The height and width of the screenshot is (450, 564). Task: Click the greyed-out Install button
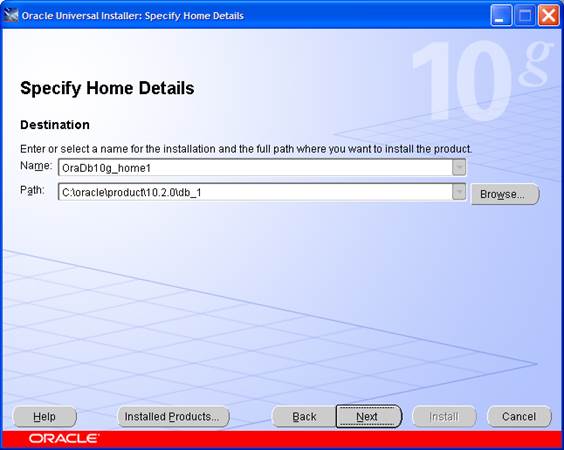coord(444,417)
